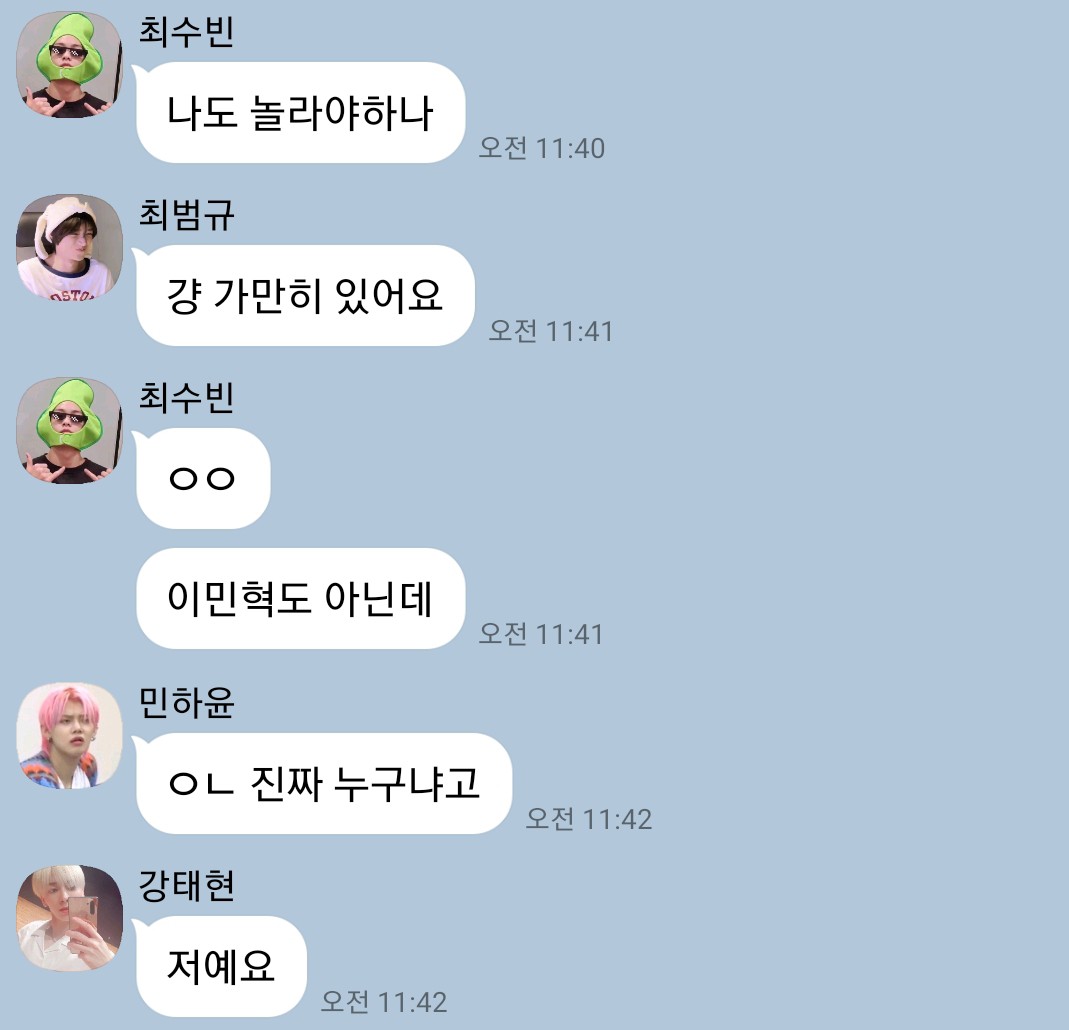Click 최수빈's name above the "ㅇㅇ" bubble
Image resolution: width=1069 pixels, height=1030 pixels.
tap(187, 397)
